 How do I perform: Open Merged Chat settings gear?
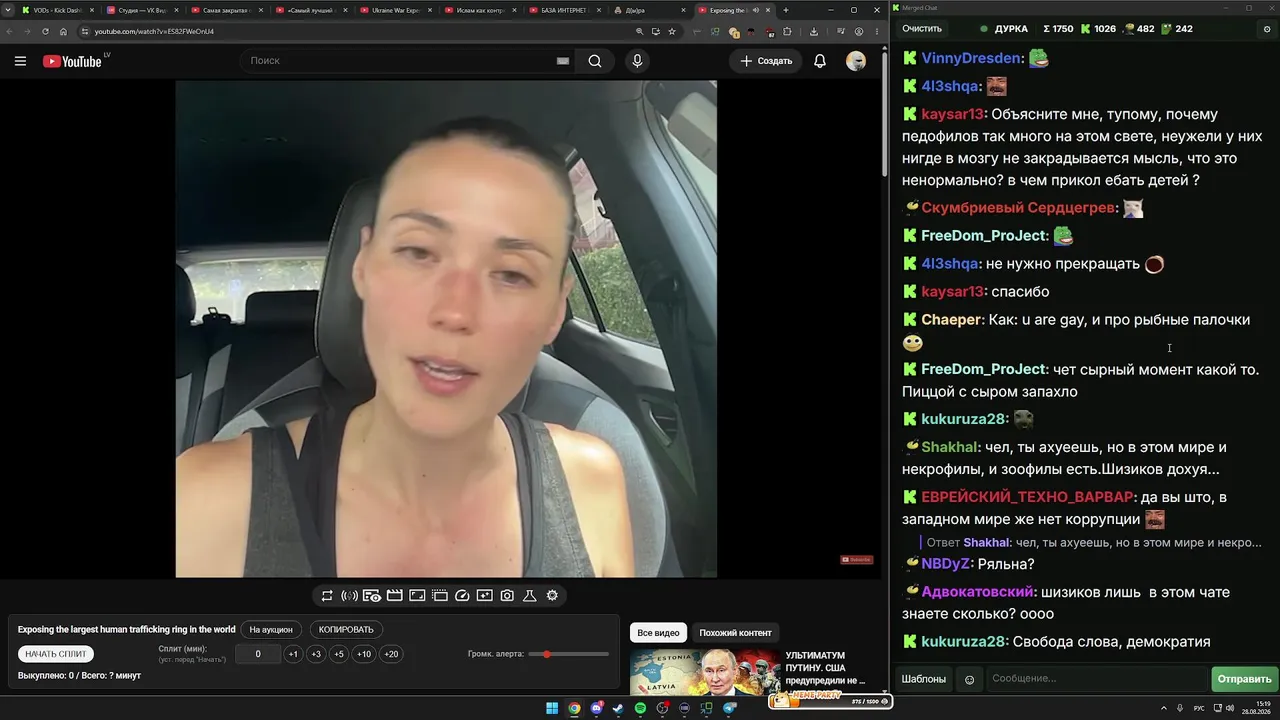click(x=1267, y=29)
